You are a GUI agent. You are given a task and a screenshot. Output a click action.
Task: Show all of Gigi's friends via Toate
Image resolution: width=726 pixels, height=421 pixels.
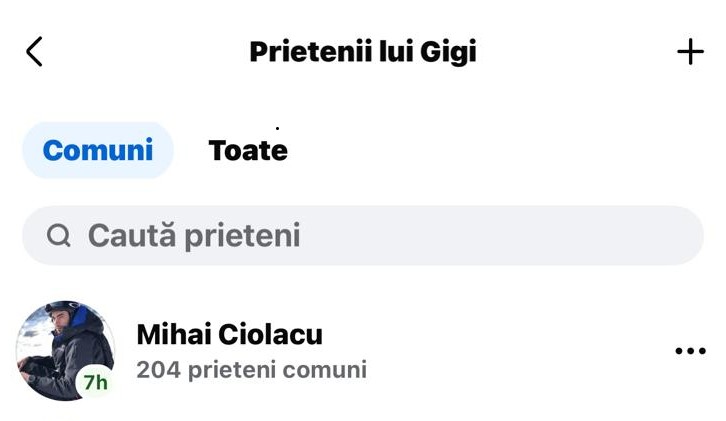pyautogui.click(x=248, y=150)
